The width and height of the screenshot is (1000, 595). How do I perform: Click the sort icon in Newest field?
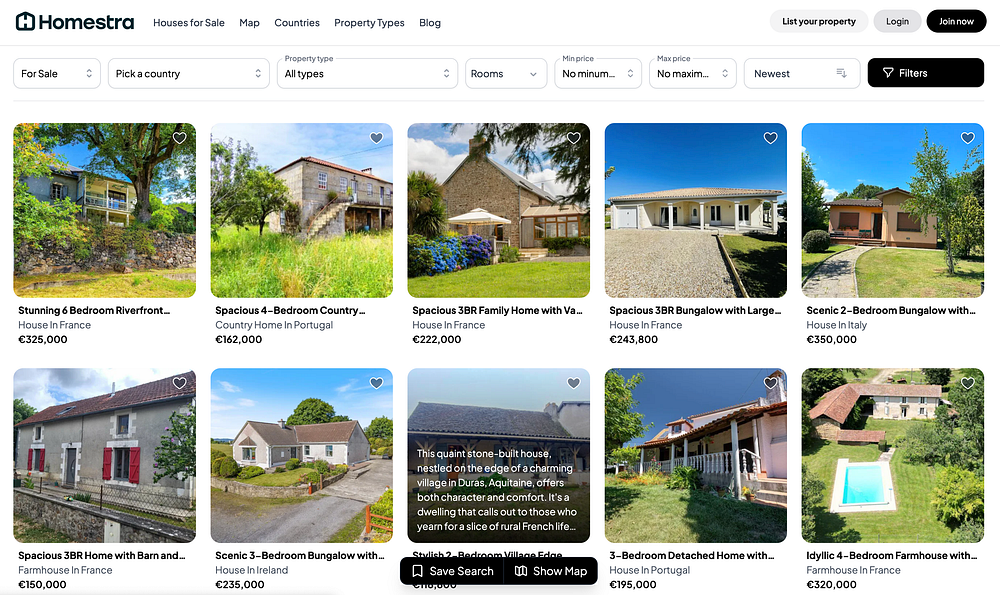point(842,73)
